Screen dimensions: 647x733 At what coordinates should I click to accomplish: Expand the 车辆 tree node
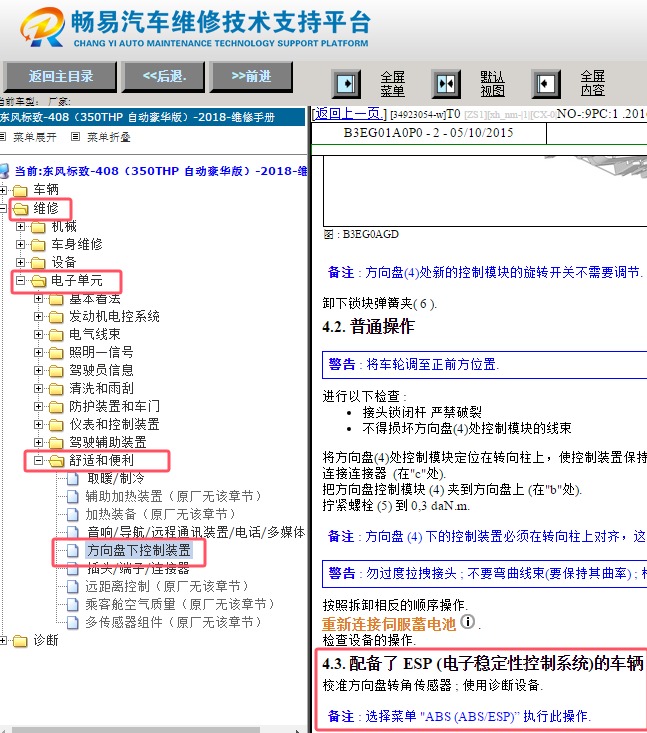3,190
